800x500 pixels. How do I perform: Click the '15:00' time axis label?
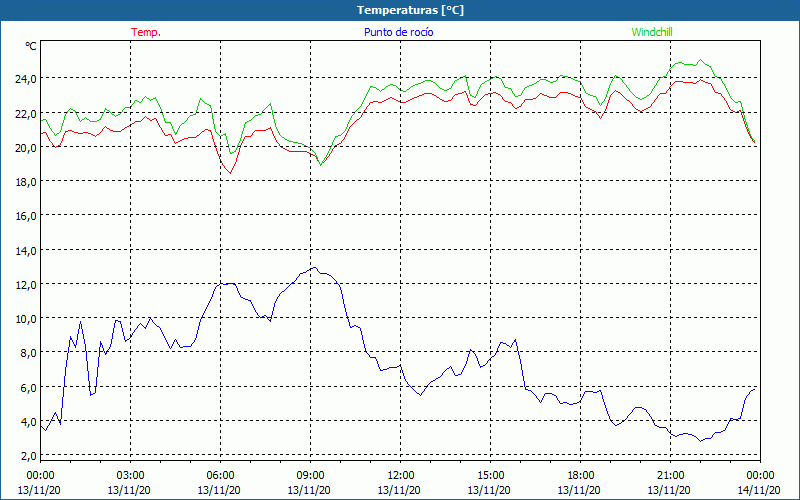pos(490,476)
